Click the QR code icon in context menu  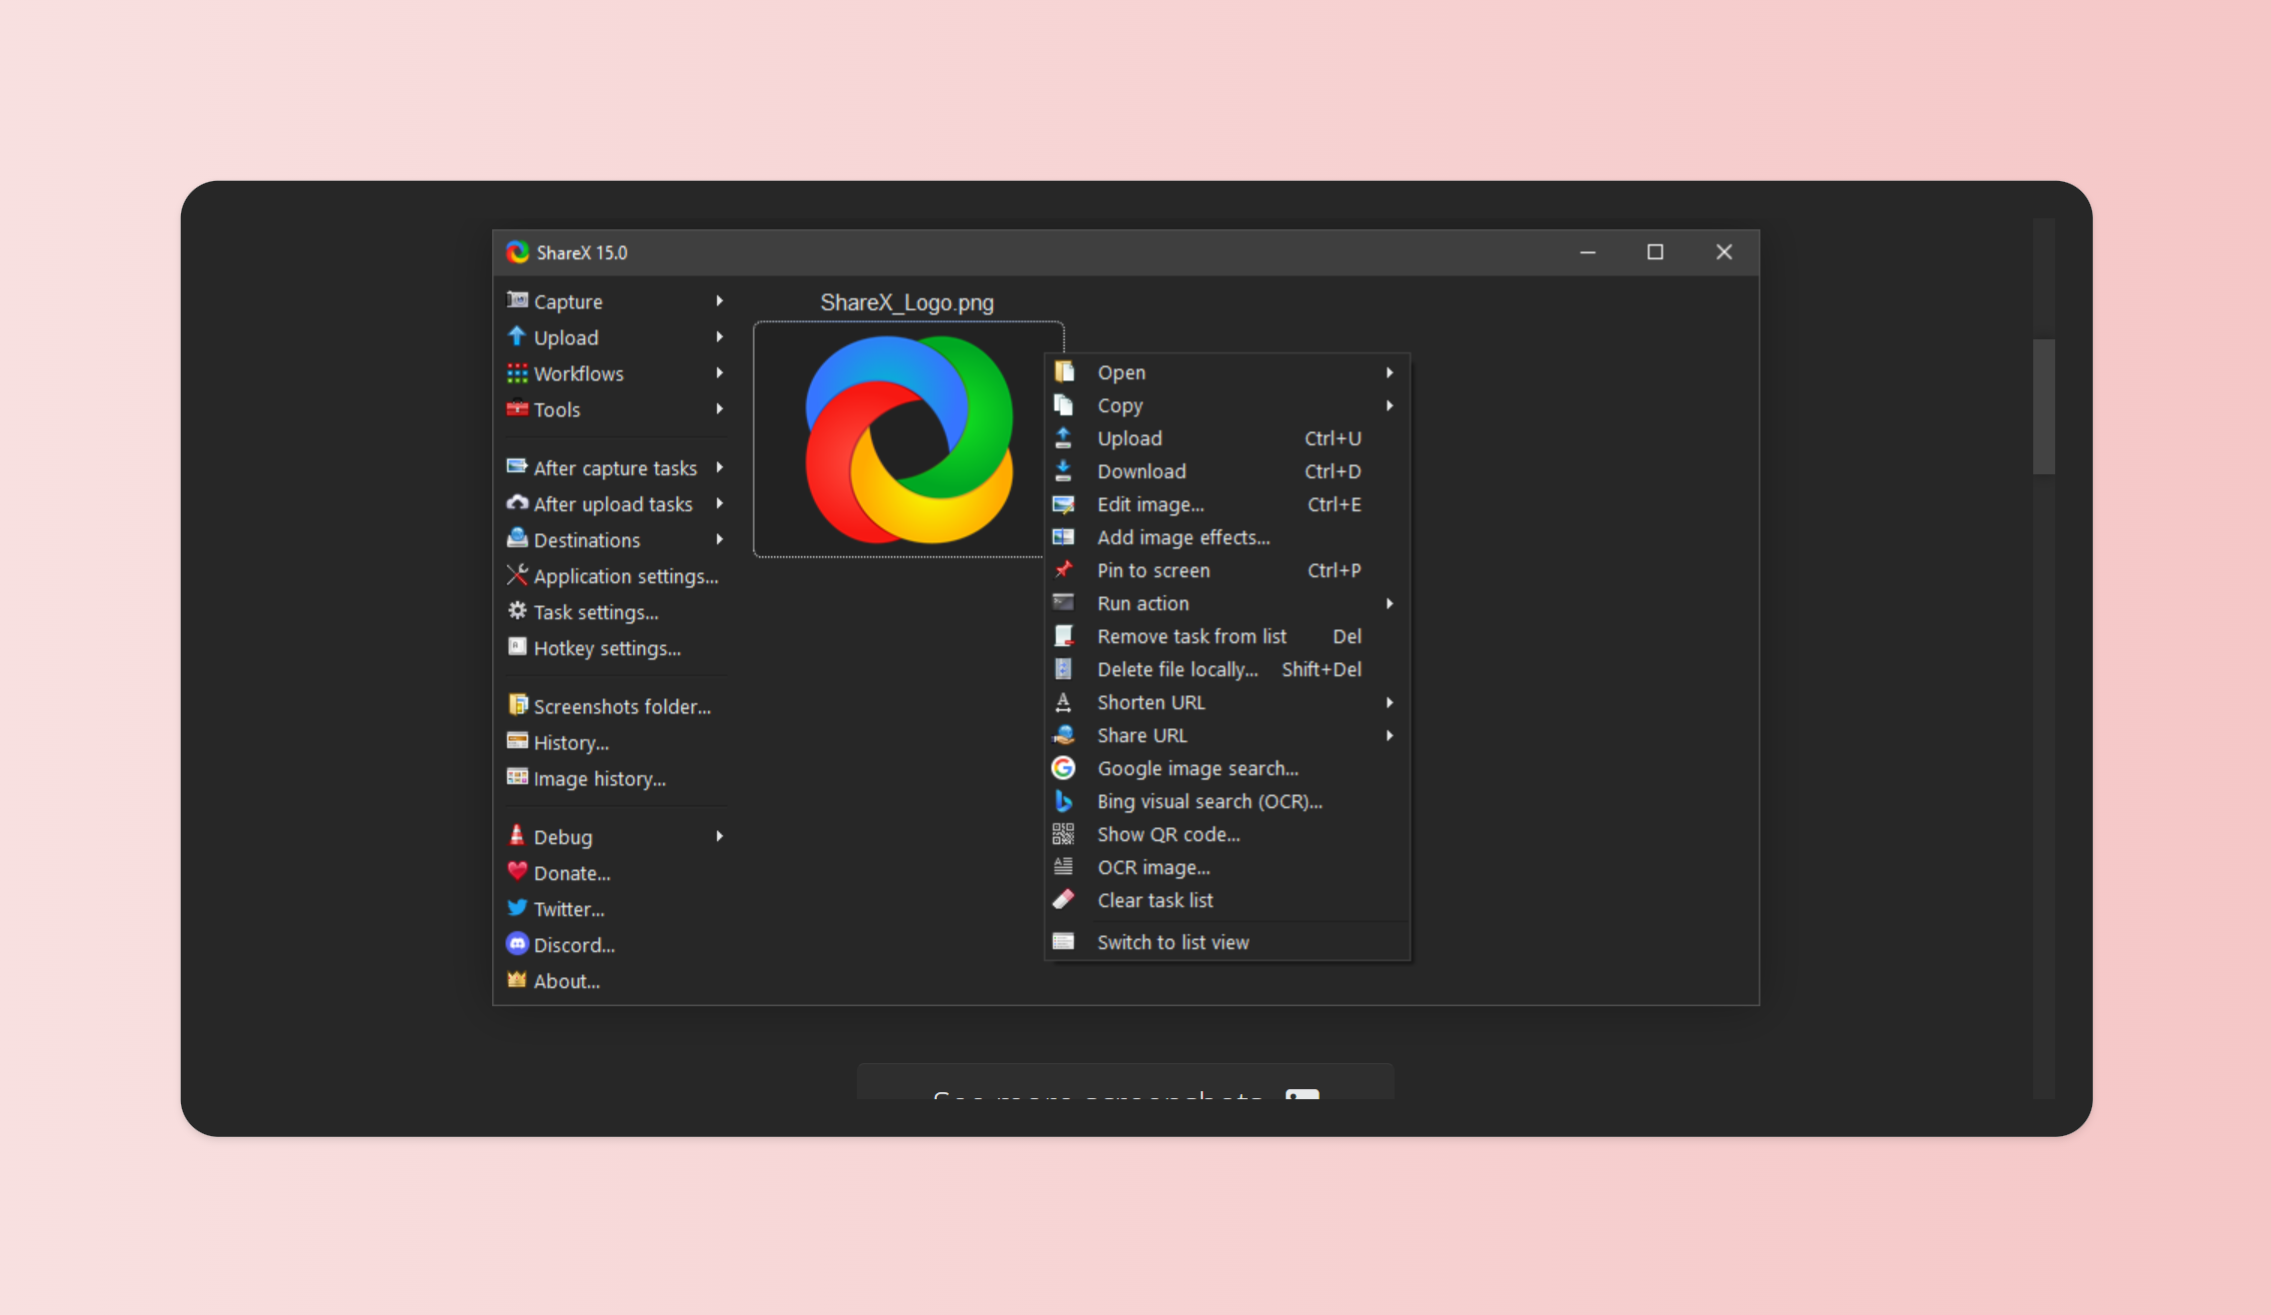tap(1063, 833)
